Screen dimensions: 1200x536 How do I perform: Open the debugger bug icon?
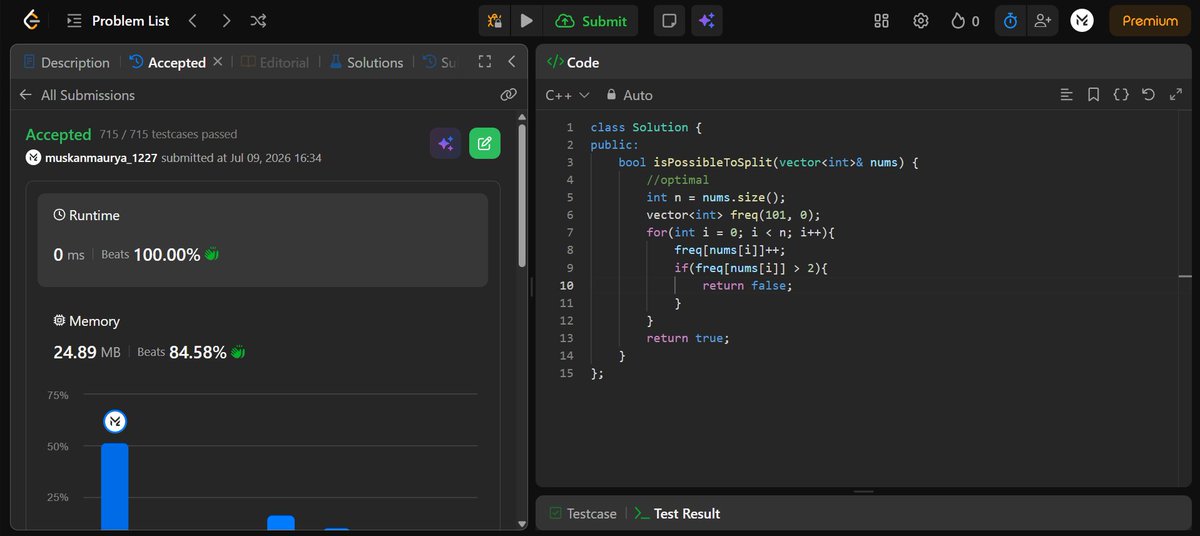coord(494,20)
